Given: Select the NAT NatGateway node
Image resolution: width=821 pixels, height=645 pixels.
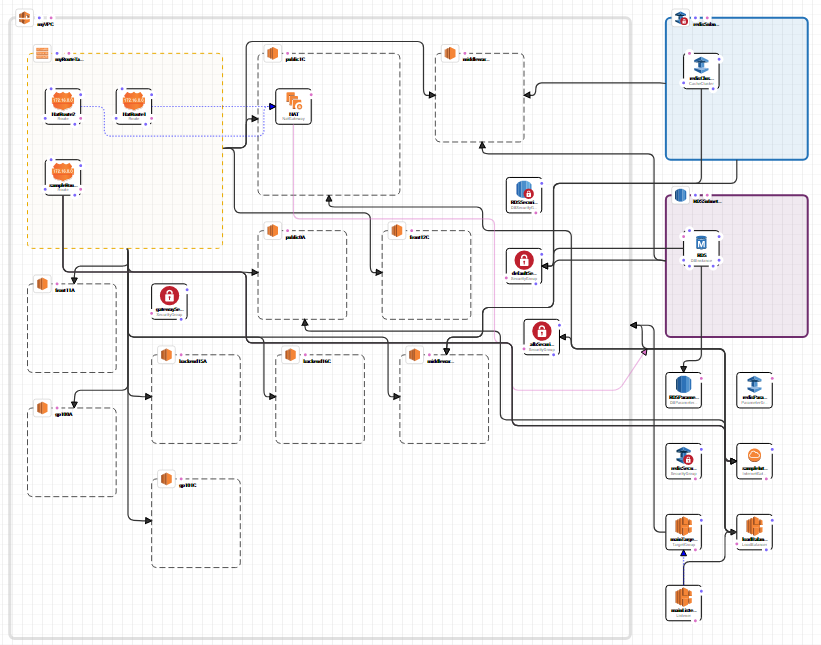Looking at the screenshot, I should (x=294, y=106).
